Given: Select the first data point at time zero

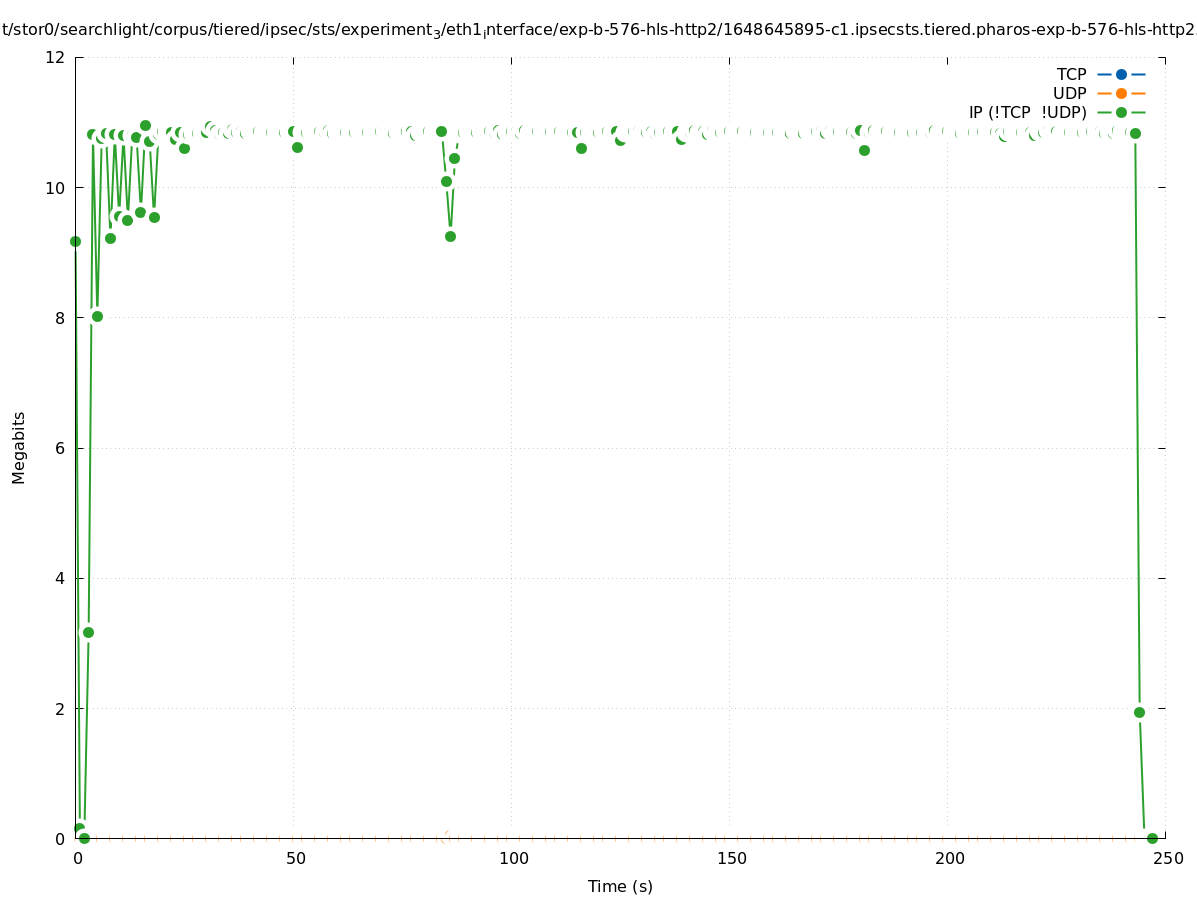Looking at the screenshot, I should point(75,241).
